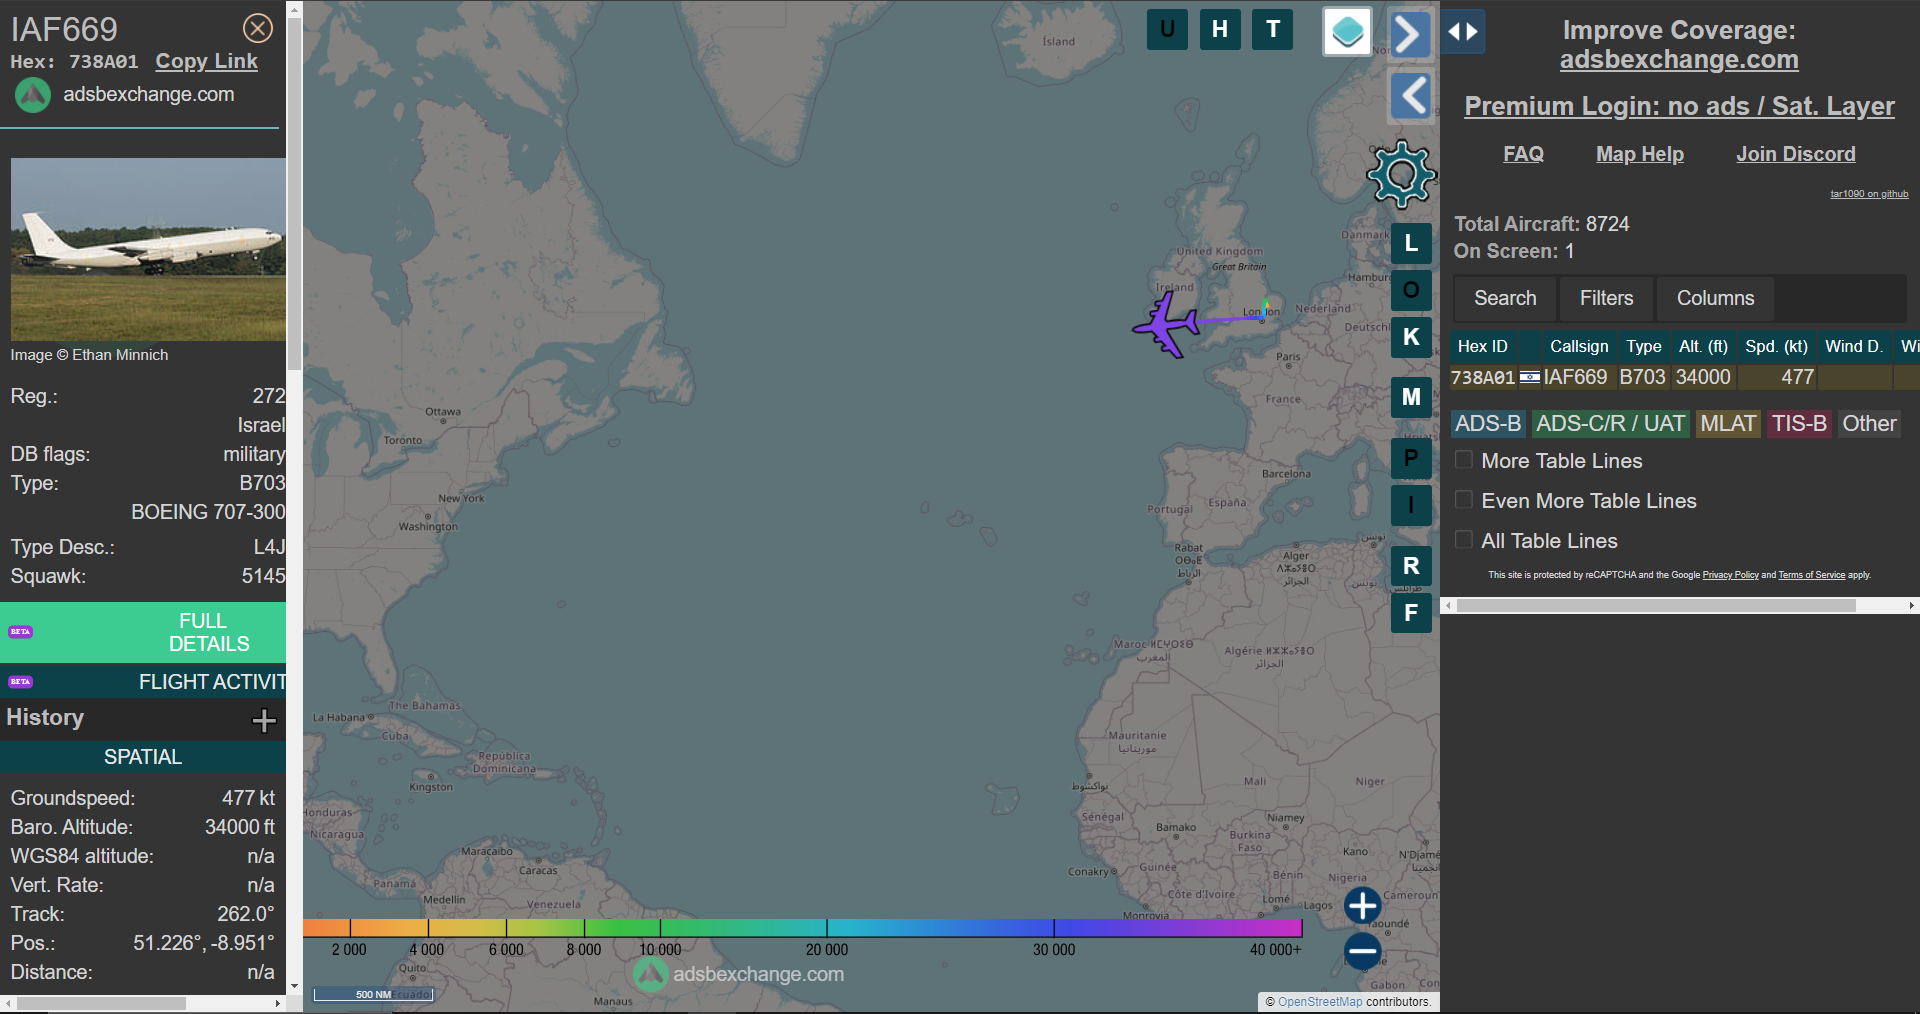Toggle sidebar with the double-arrow button
This screenshot has width=1920, height=1014.
[x=1463, y=32]
